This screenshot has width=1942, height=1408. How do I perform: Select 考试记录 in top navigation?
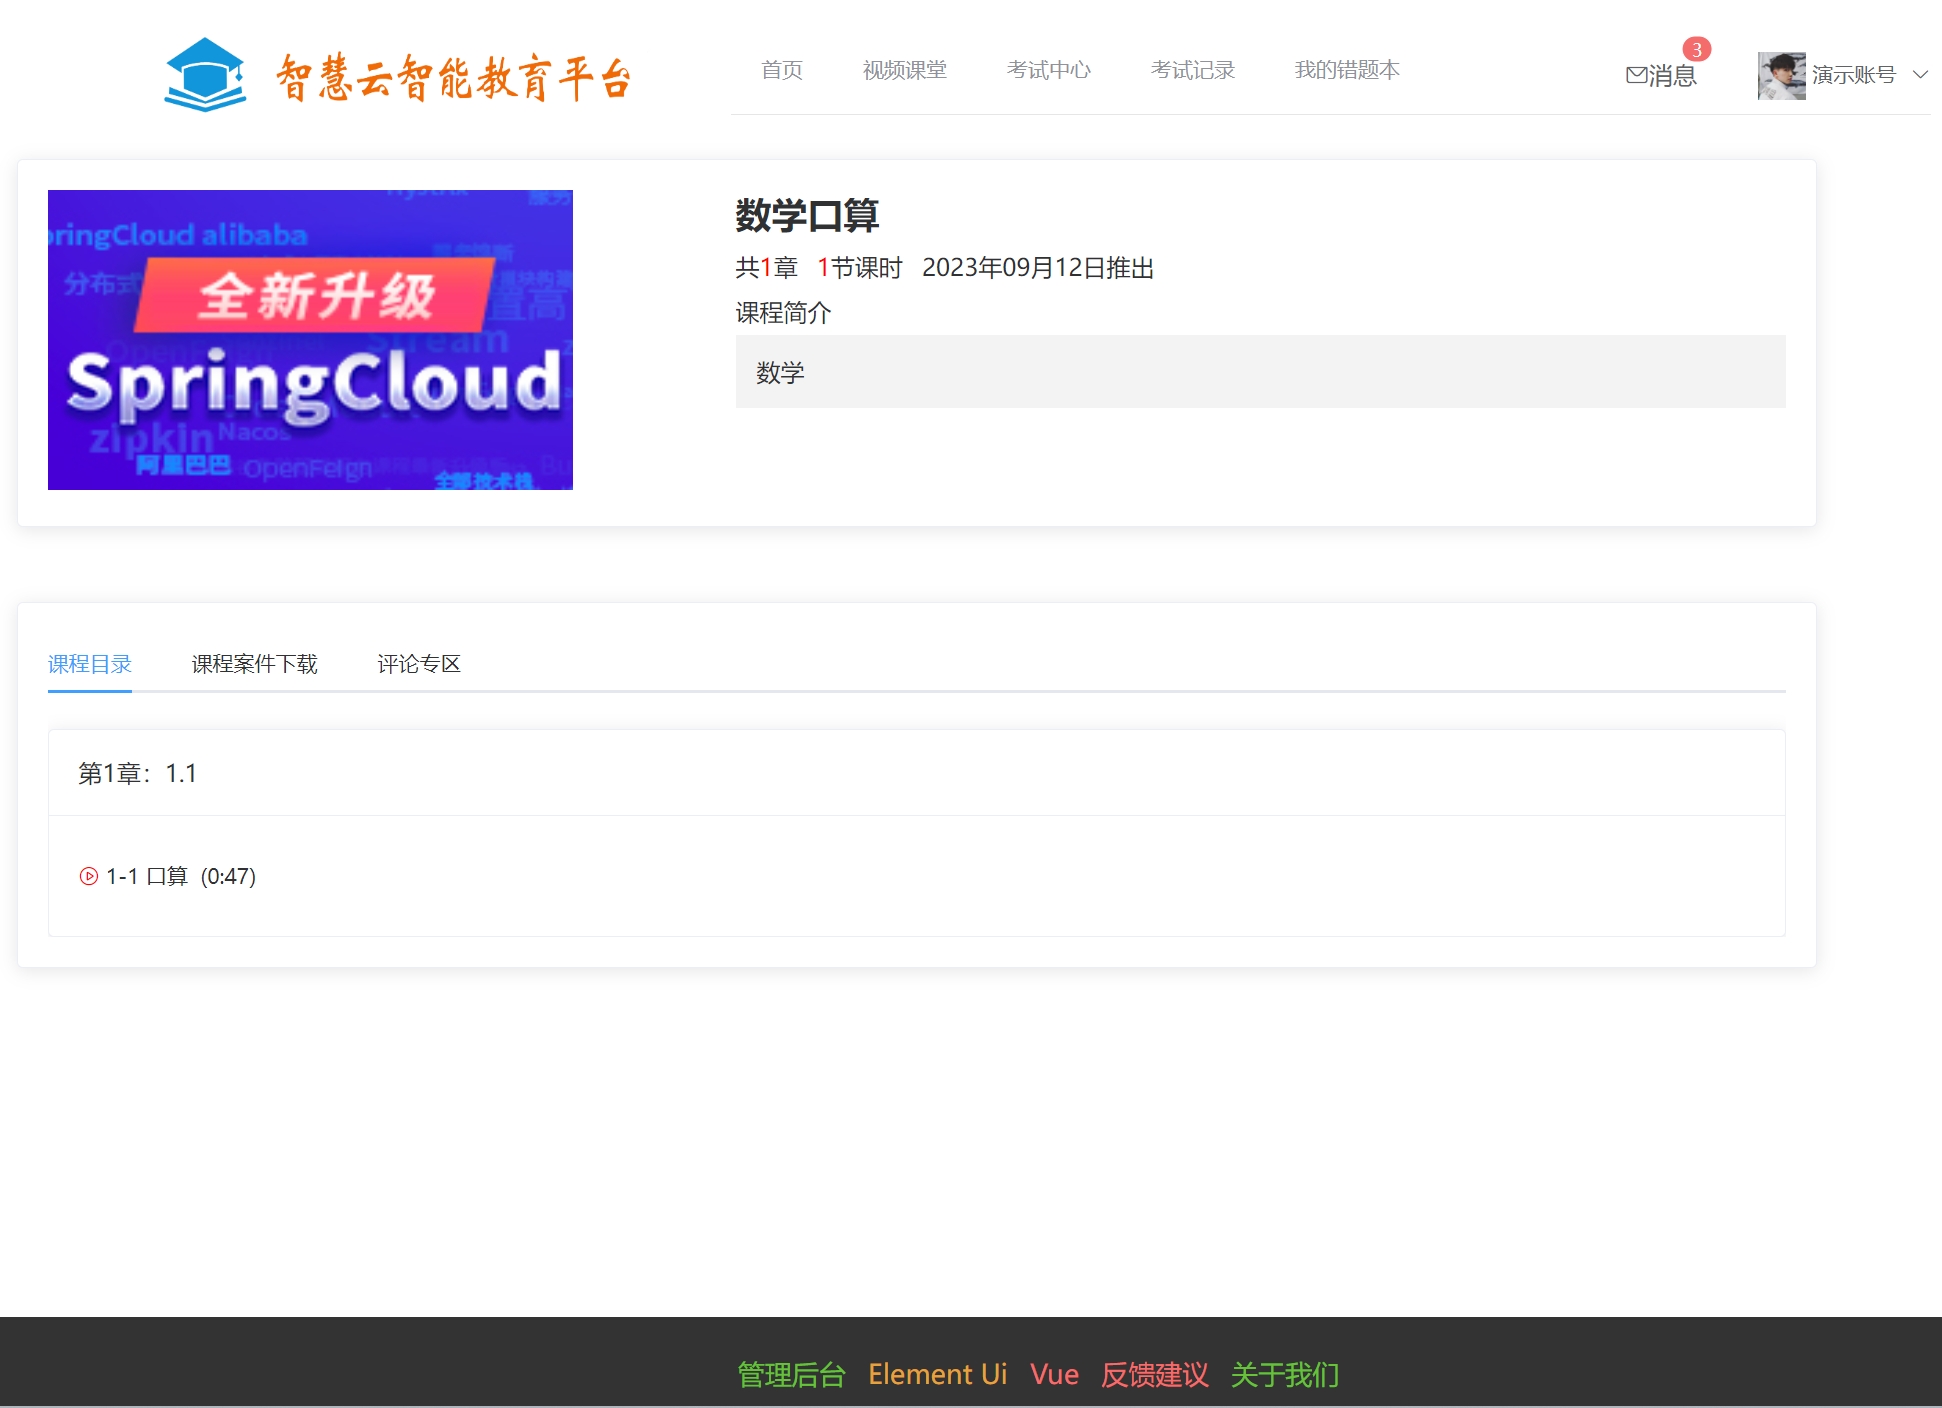point(1192,70)
